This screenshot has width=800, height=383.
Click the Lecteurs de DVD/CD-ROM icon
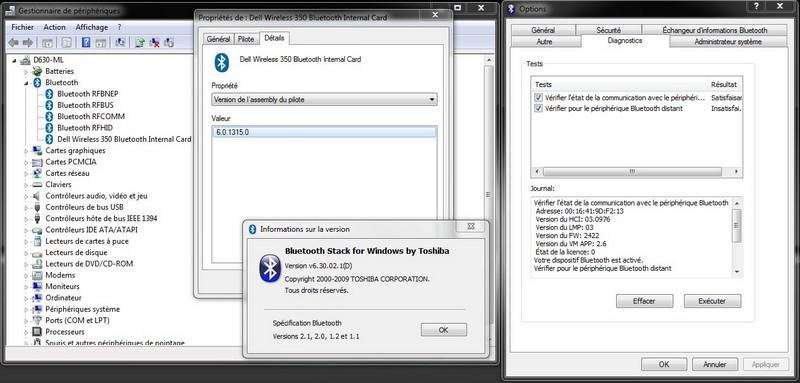(x=37, y=264)
